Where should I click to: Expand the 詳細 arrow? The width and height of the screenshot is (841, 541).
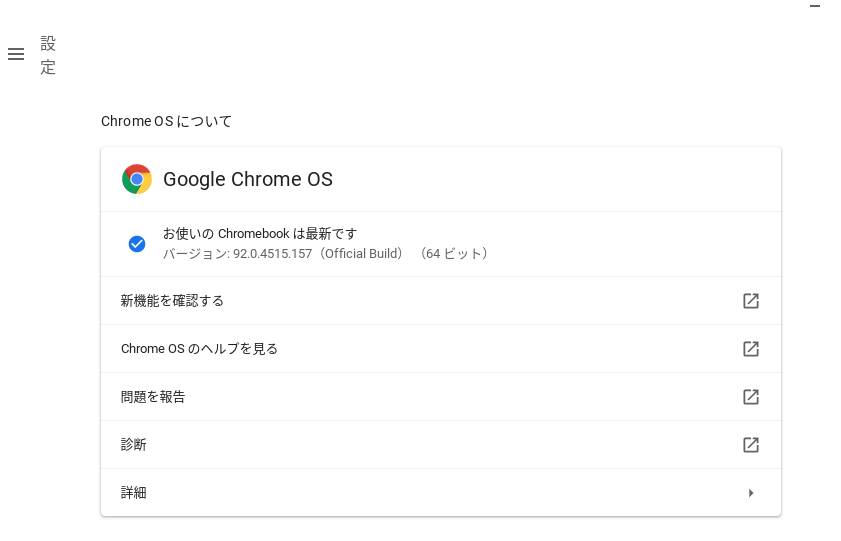tap(751, 493)
